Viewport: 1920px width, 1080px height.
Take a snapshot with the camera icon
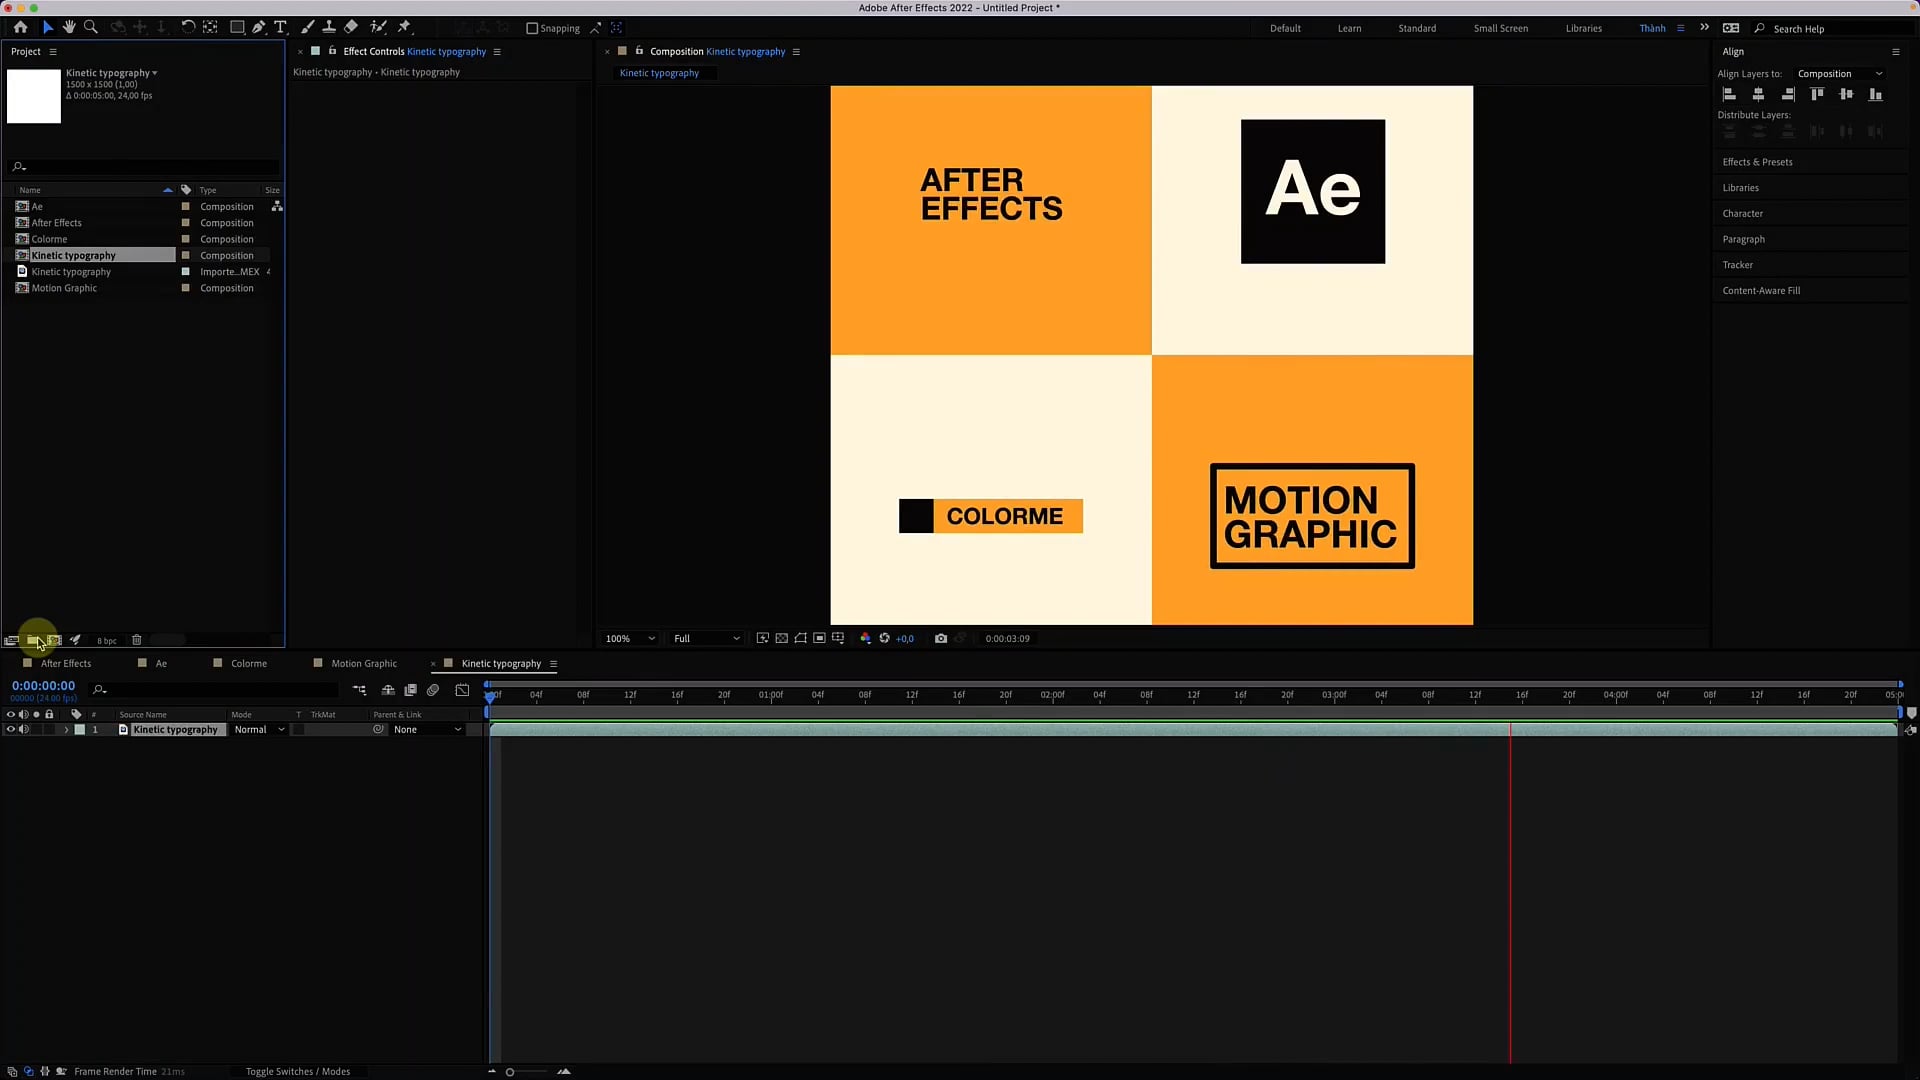point(941,639)
